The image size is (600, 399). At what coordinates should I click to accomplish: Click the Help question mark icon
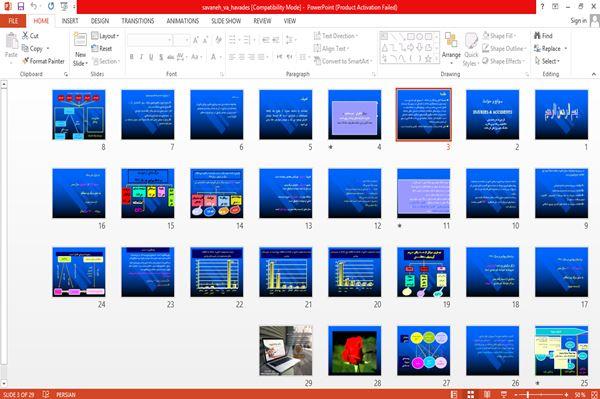pyautogui.click(x=542, y=7)
